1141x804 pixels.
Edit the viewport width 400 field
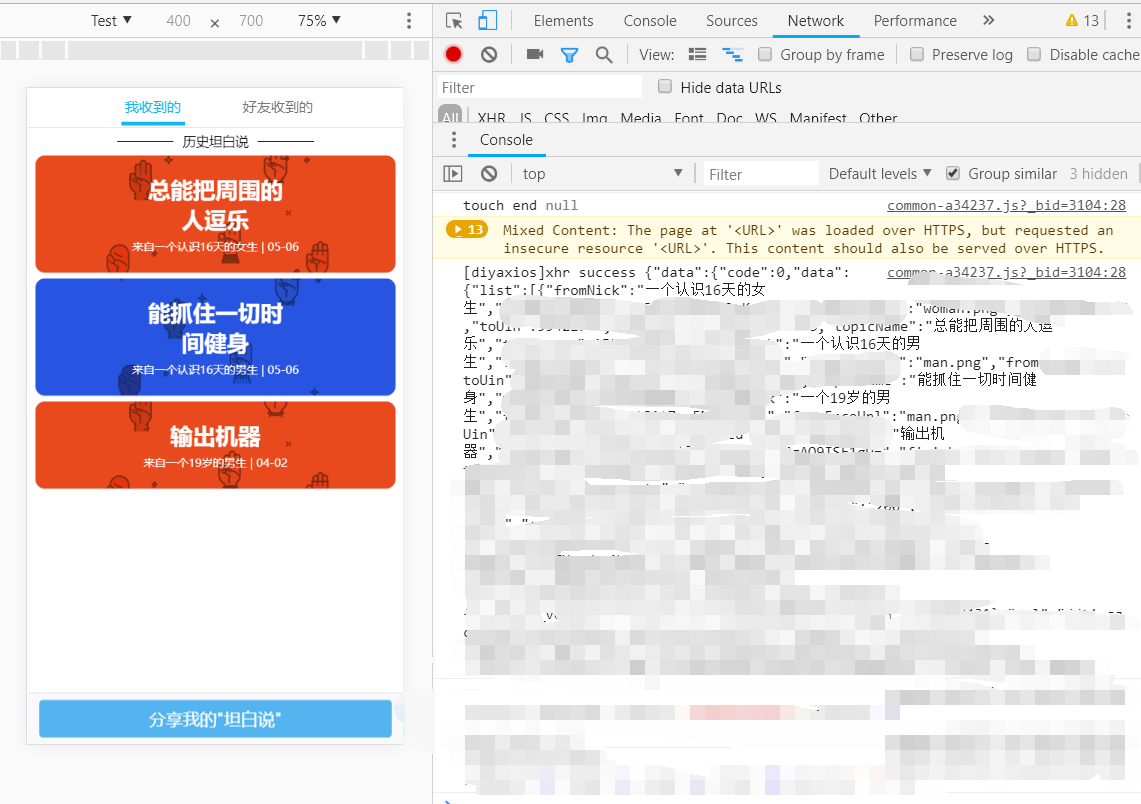pos(178,20)
